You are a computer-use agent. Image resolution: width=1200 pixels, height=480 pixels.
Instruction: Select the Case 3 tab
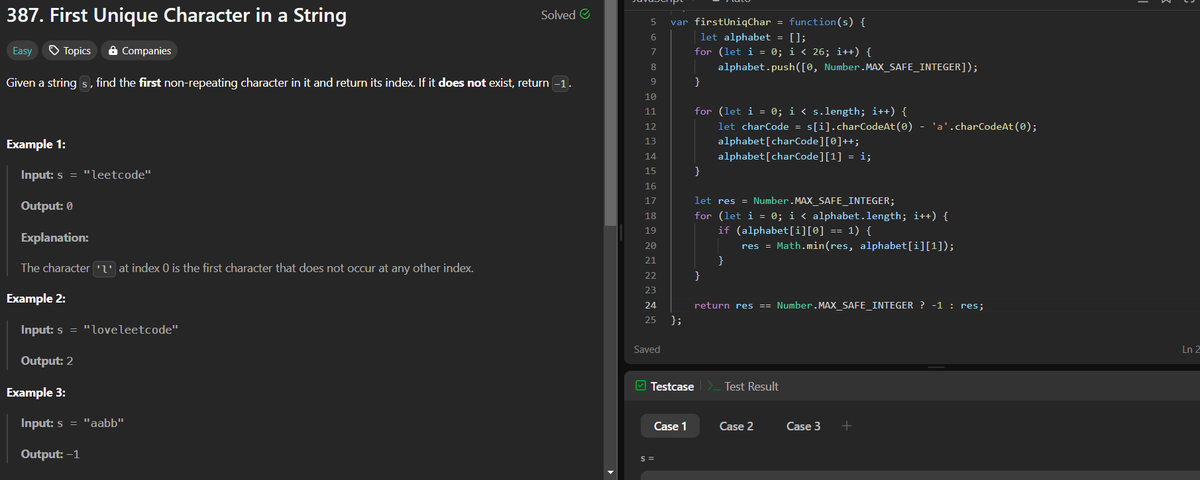point(803,426)
